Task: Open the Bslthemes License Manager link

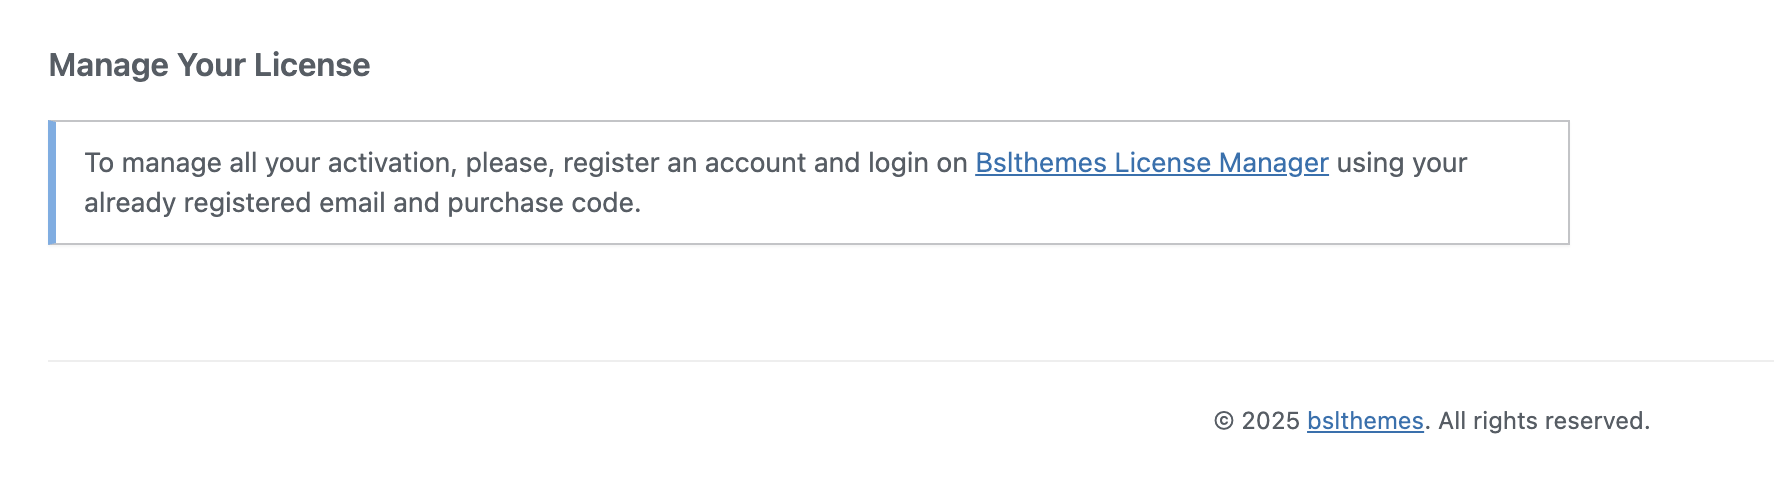Action: click(1151, 163)
